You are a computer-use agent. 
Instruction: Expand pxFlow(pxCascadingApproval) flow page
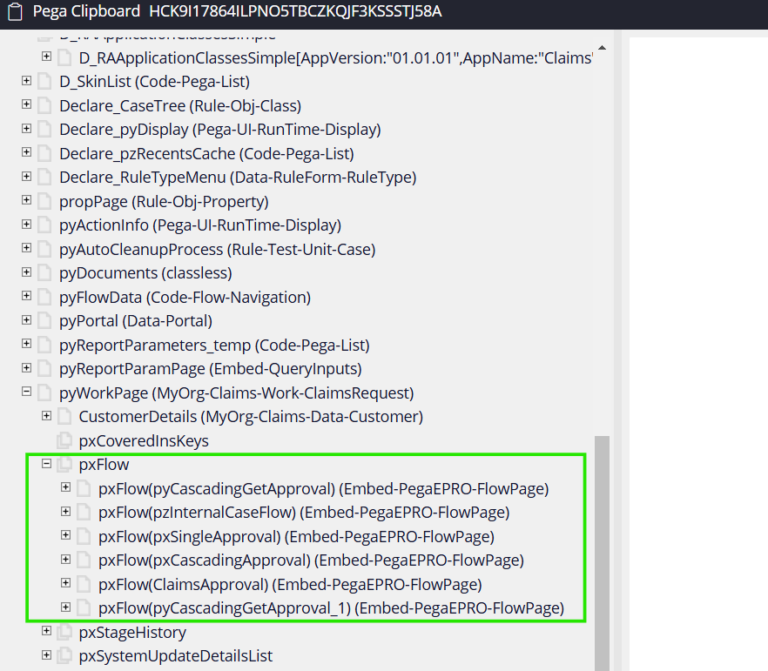click(x=66, y=559)
